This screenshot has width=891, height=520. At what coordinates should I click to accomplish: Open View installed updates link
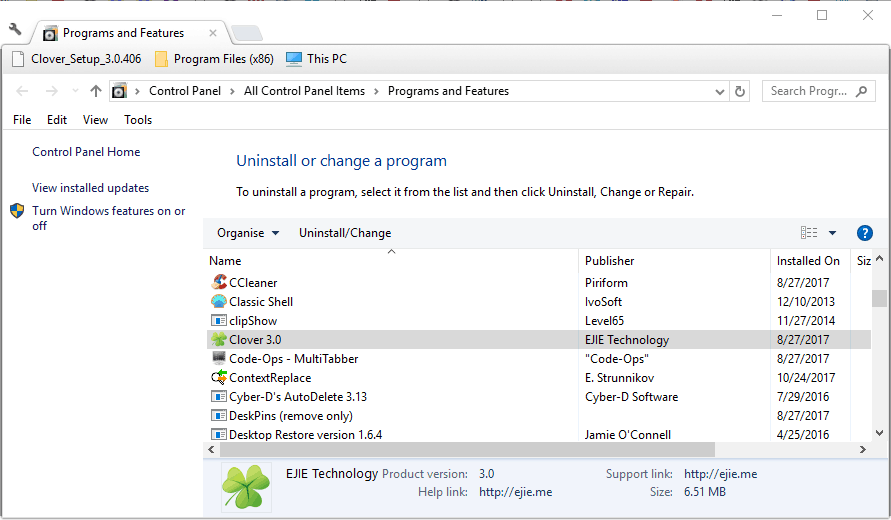point(90,188)
